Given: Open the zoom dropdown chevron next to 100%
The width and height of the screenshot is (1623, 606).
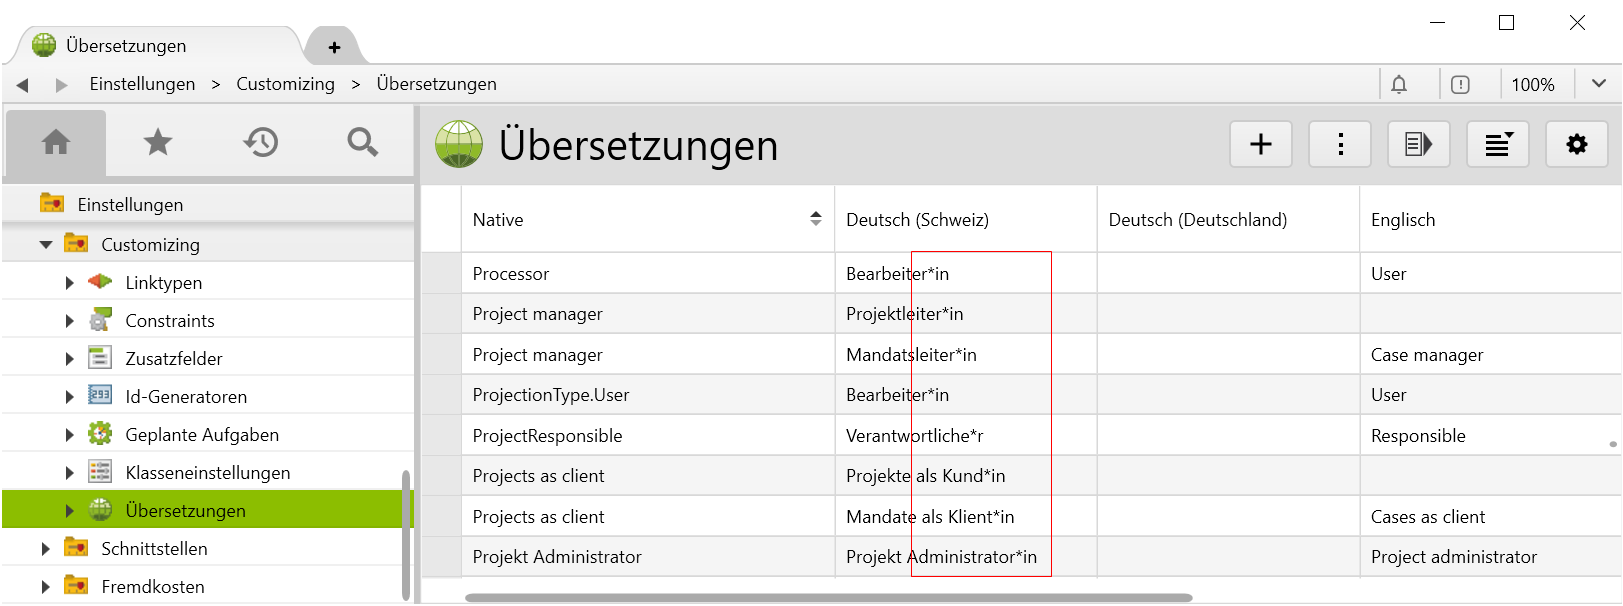Looking at the screenshot, I should [1598, 84].
